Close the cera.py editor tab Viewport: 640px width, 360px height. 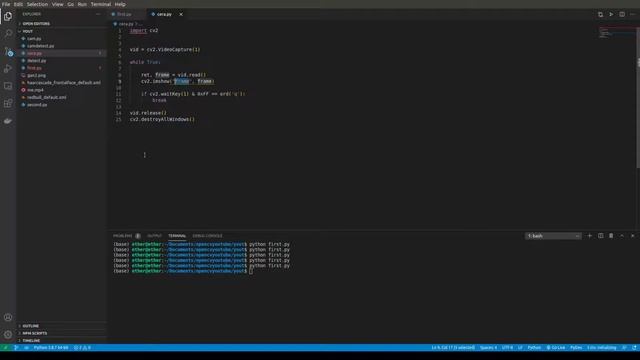[x=181, y=14]
